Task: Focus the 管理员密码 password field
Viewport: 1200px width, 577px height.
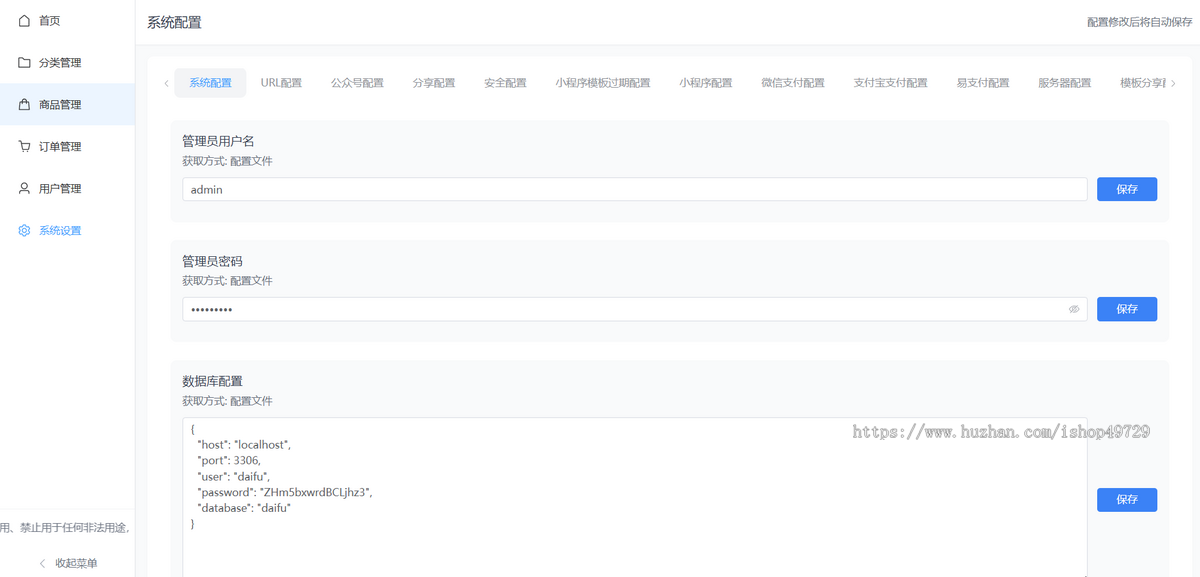Action: tap(635, 309)
